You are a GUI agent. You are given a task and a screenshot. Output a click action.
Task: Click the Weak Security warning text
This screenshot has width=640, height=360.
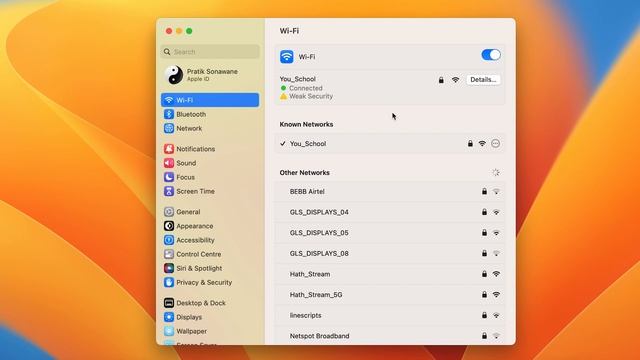[x=311, y=96]
